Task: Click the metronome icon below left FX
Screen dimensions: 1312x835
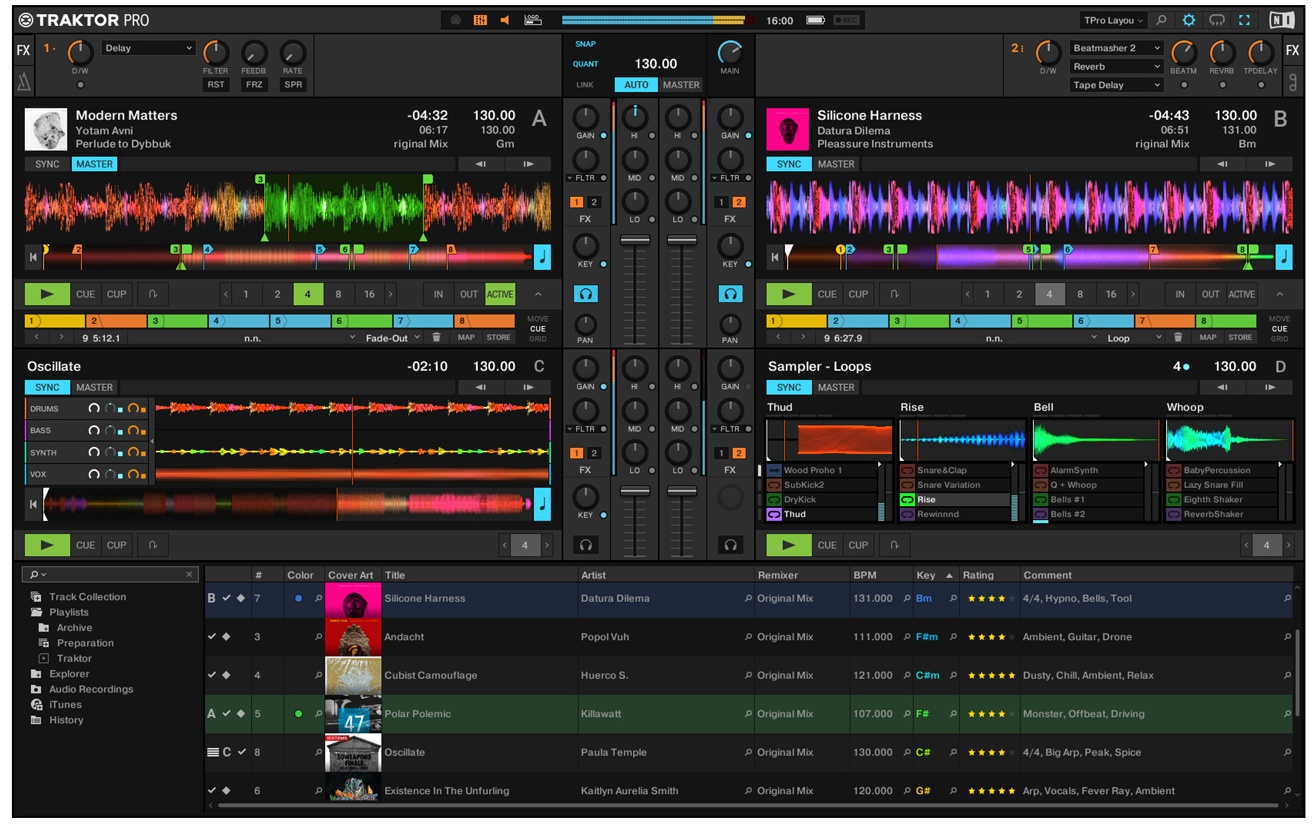Action: pyautogui.click(x=23, y=82)
